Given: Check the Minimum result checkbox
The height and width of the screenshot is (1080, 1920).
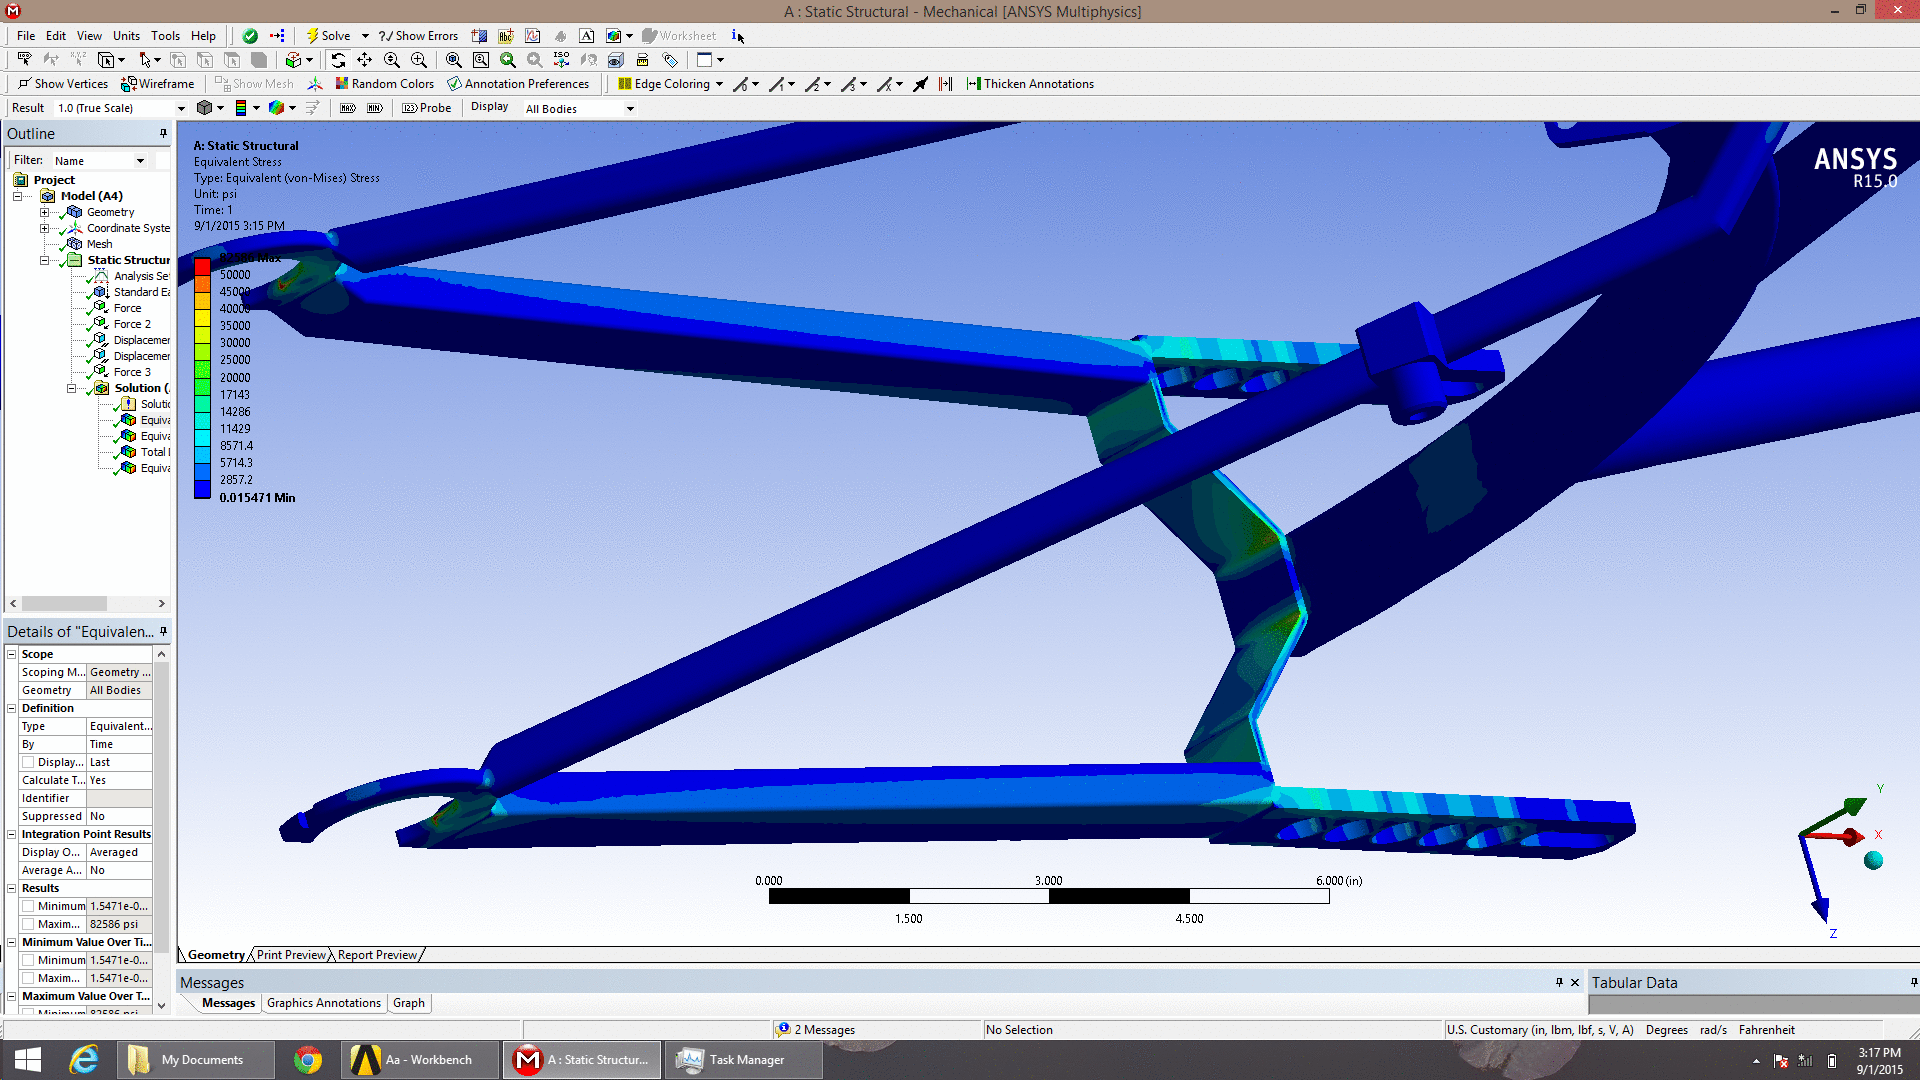Looking at the screenshot, I should 28,906.
